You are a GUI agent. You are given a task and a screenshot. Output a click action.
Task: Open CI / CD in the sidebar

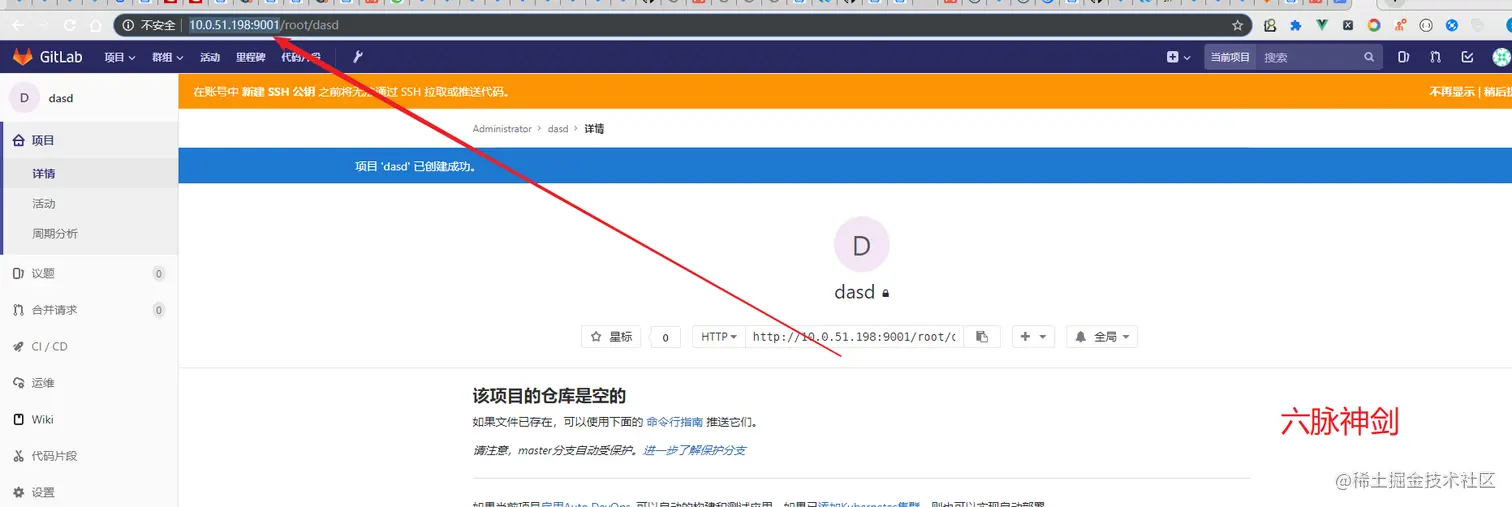coord(89,346)
